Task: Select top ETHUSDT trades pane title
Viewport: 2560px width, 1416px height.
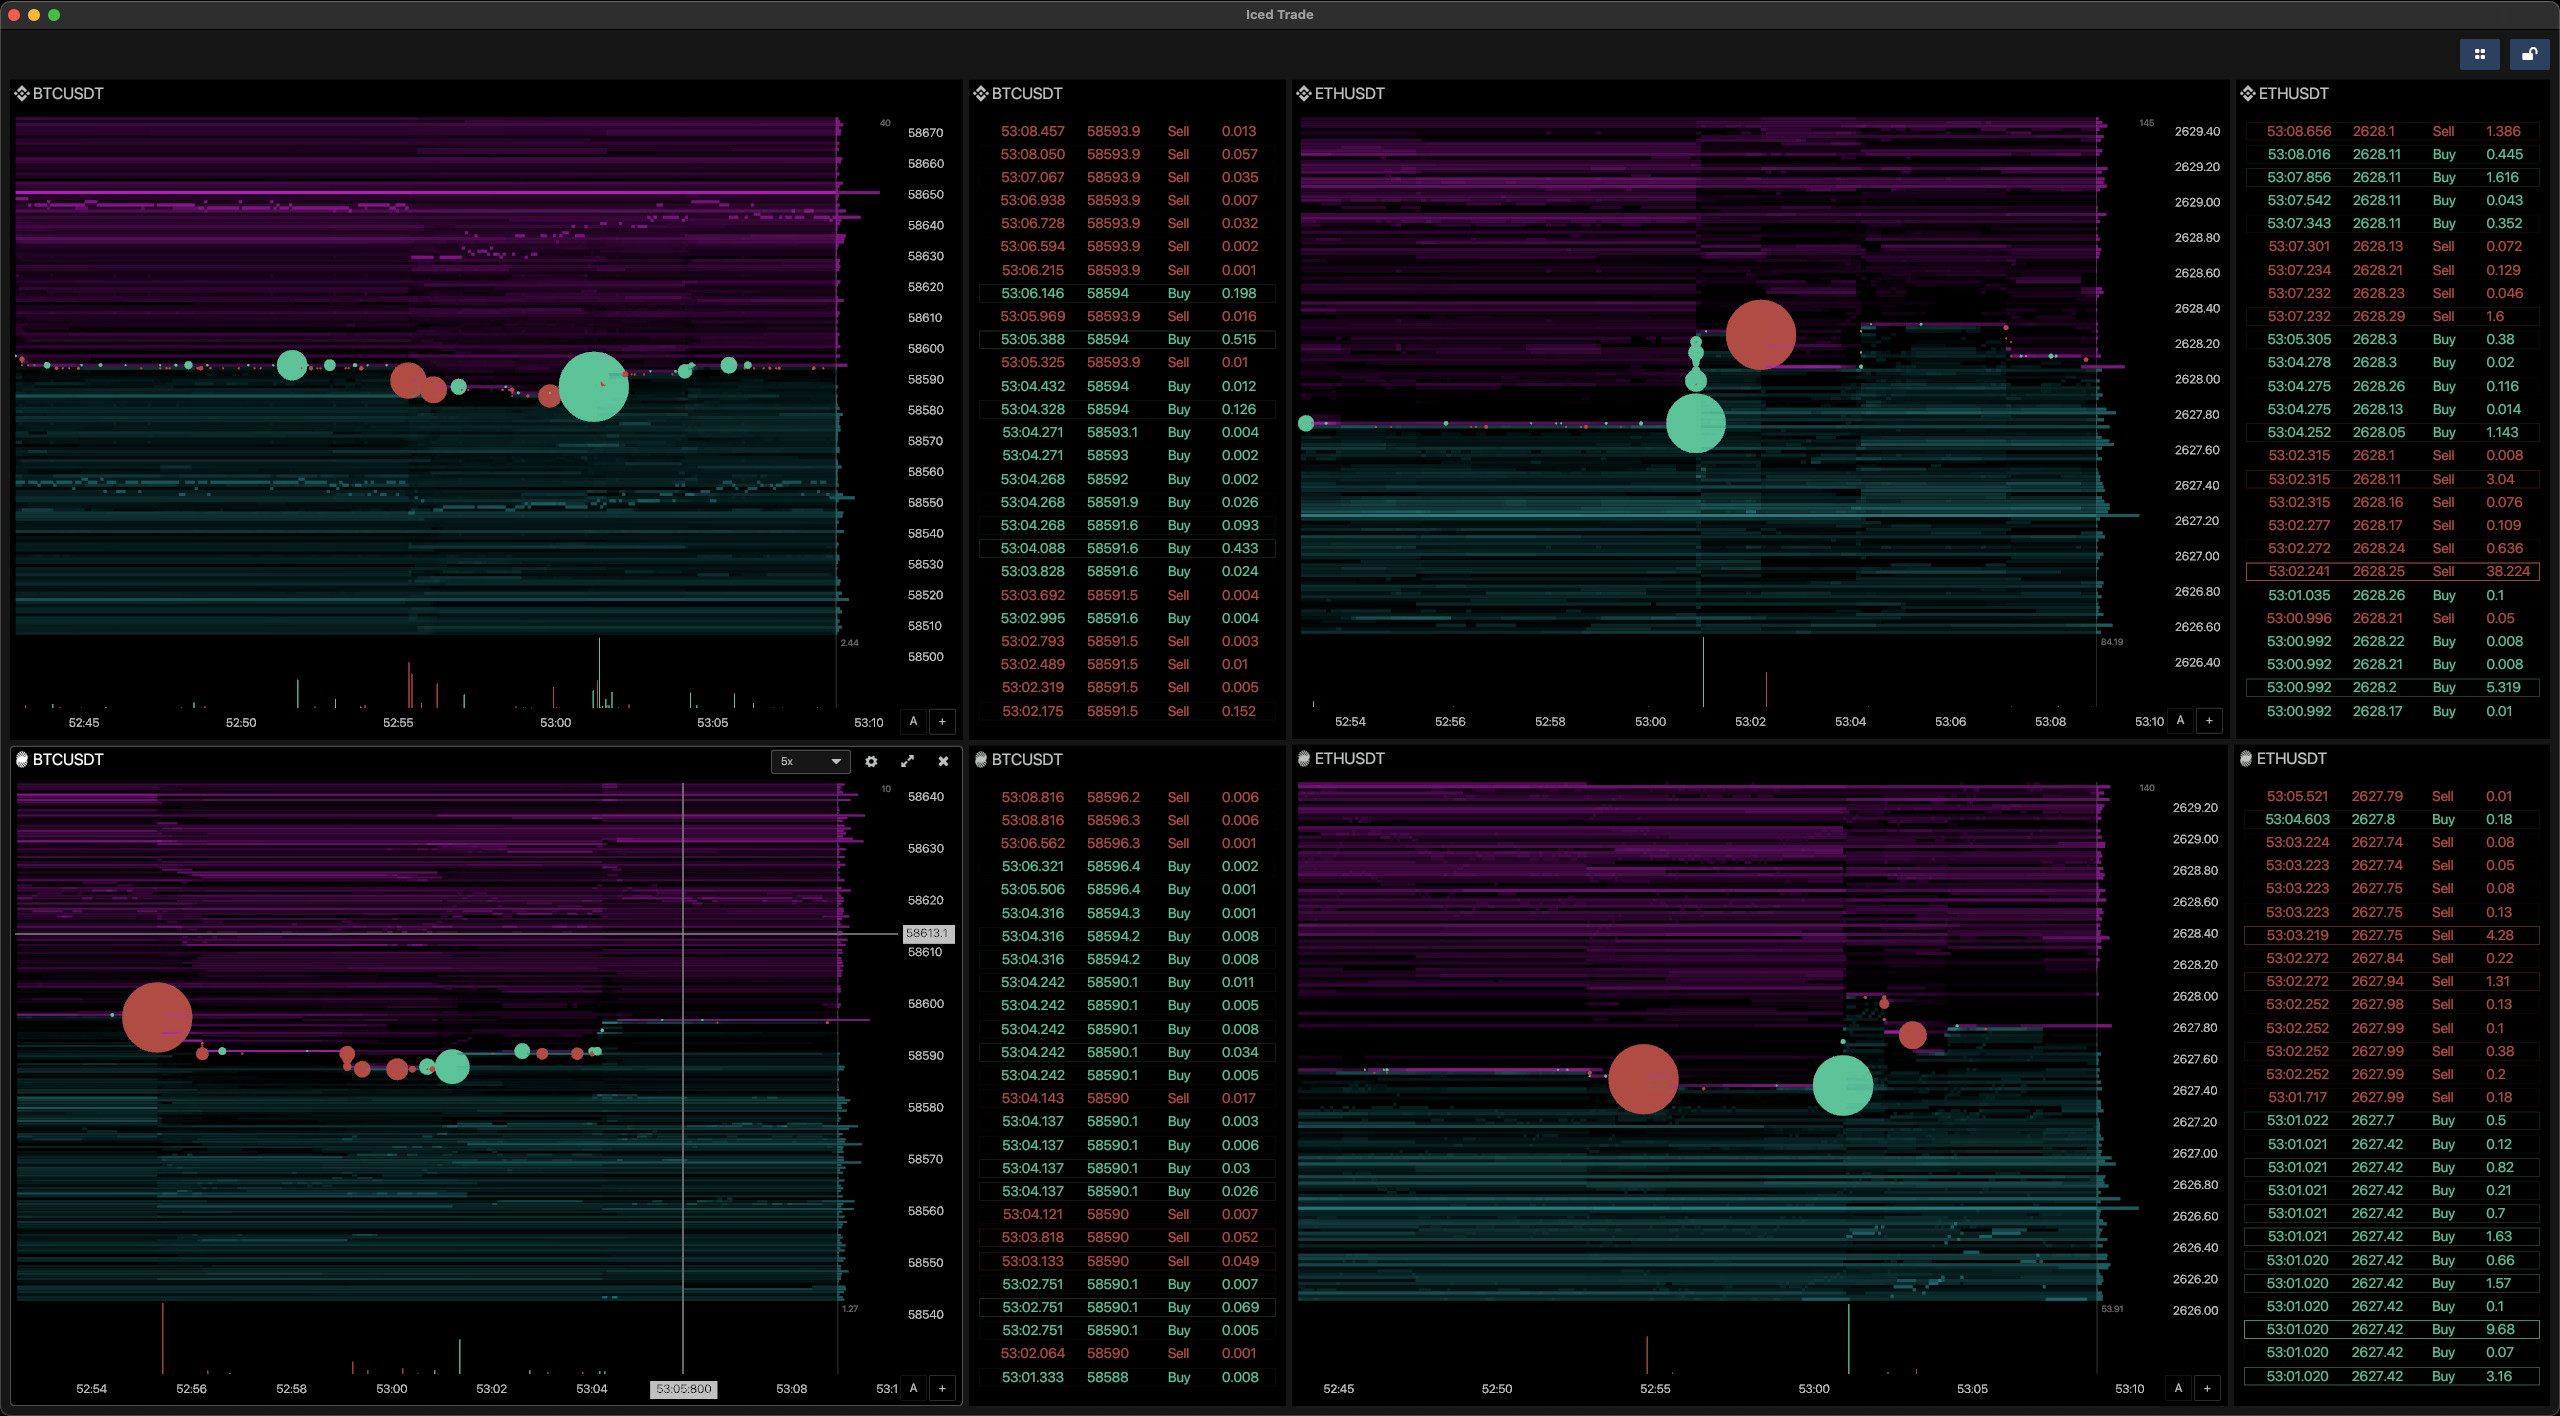Action: point(2293,93)
